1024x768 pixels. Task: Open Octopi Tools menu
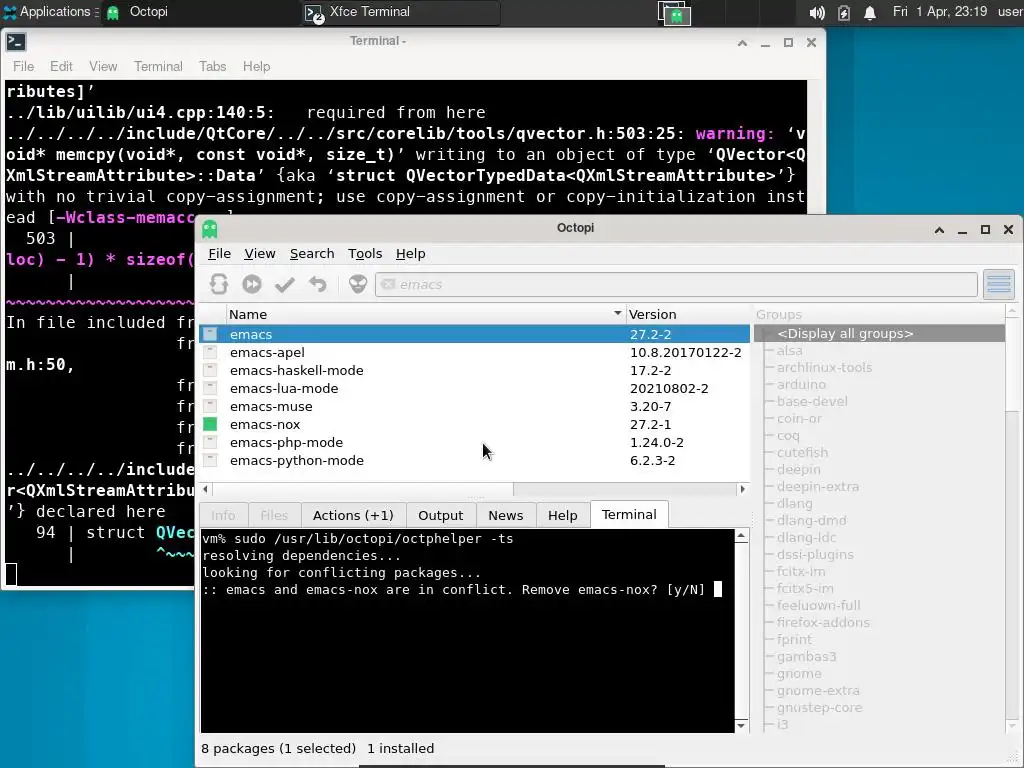(364, 253)
